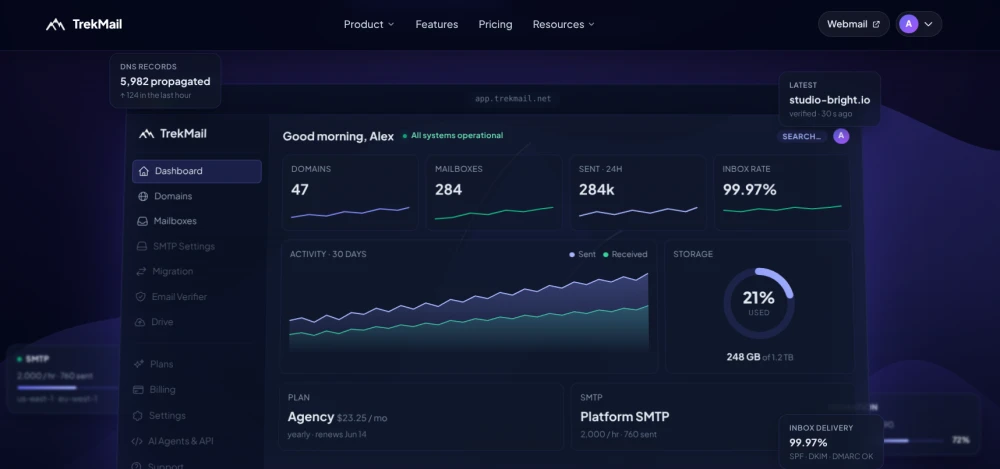The image size is (1000, 469).
Task: Open the Features nav item
Action: point(437,24)
